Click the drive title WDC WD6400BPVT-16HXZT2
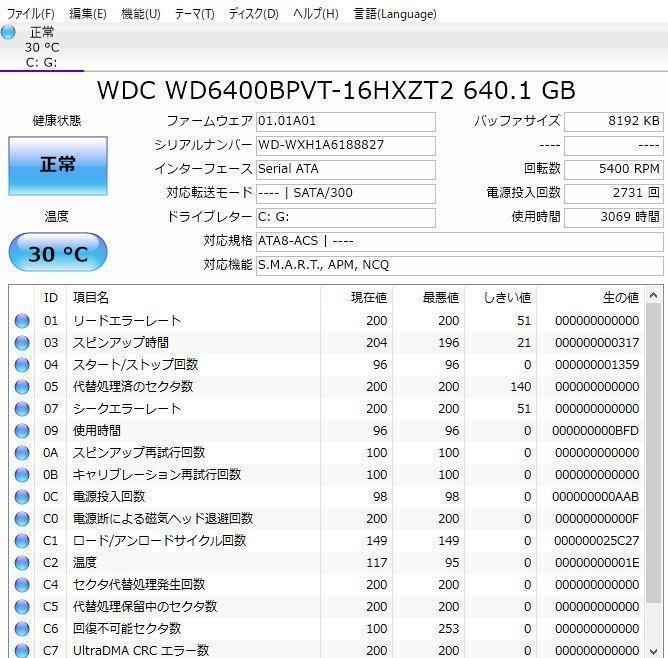Image resolution: width=668 pixels, height=658 pixels. 275,90
